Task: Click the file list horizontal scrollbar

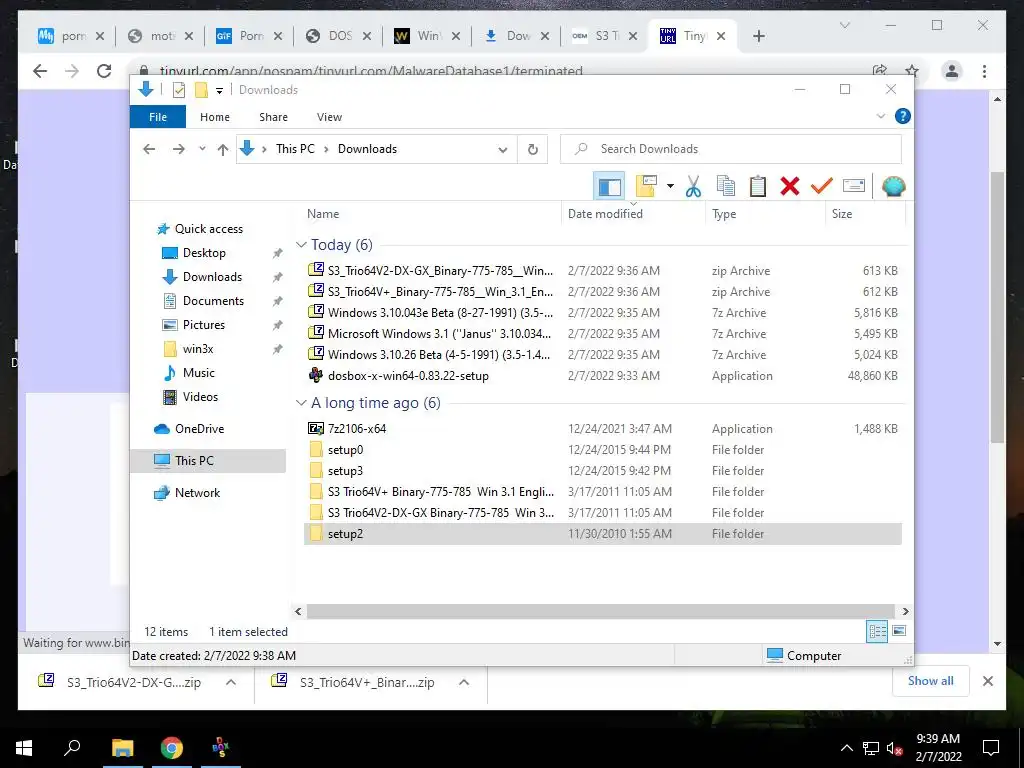Action: (600, 612)
